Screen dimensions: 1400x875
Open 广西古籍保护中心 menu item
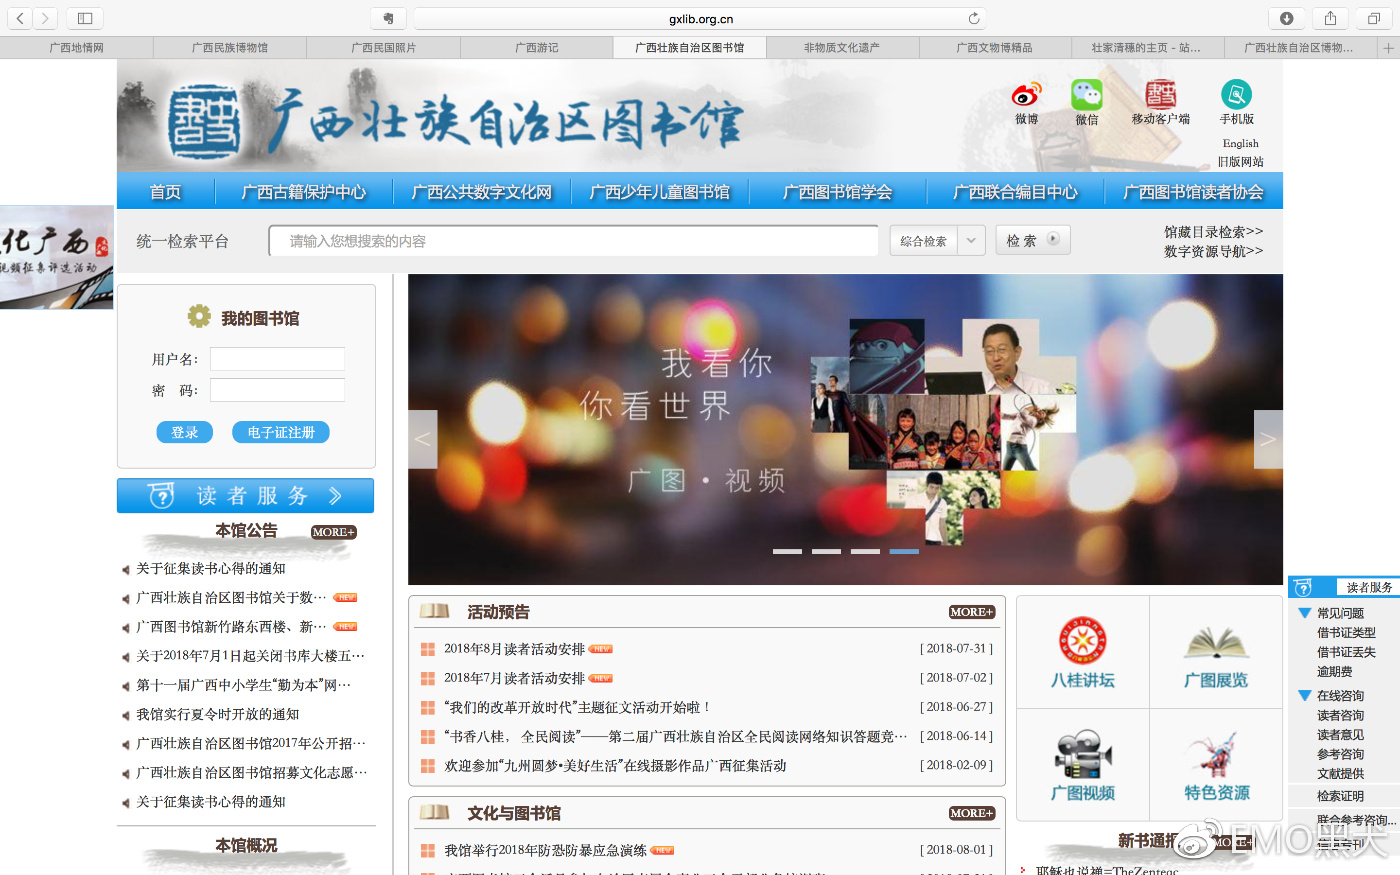(x=304, y=192)
